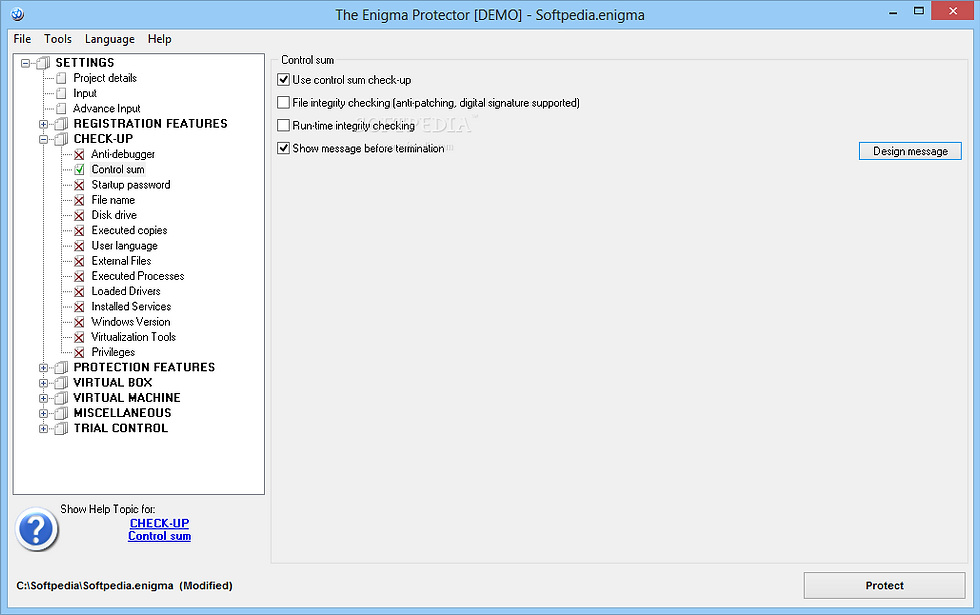Viewport: 980px width, 615px height.
Task: Minimize the Enigma Protector window
Action: tap(893, 11)
